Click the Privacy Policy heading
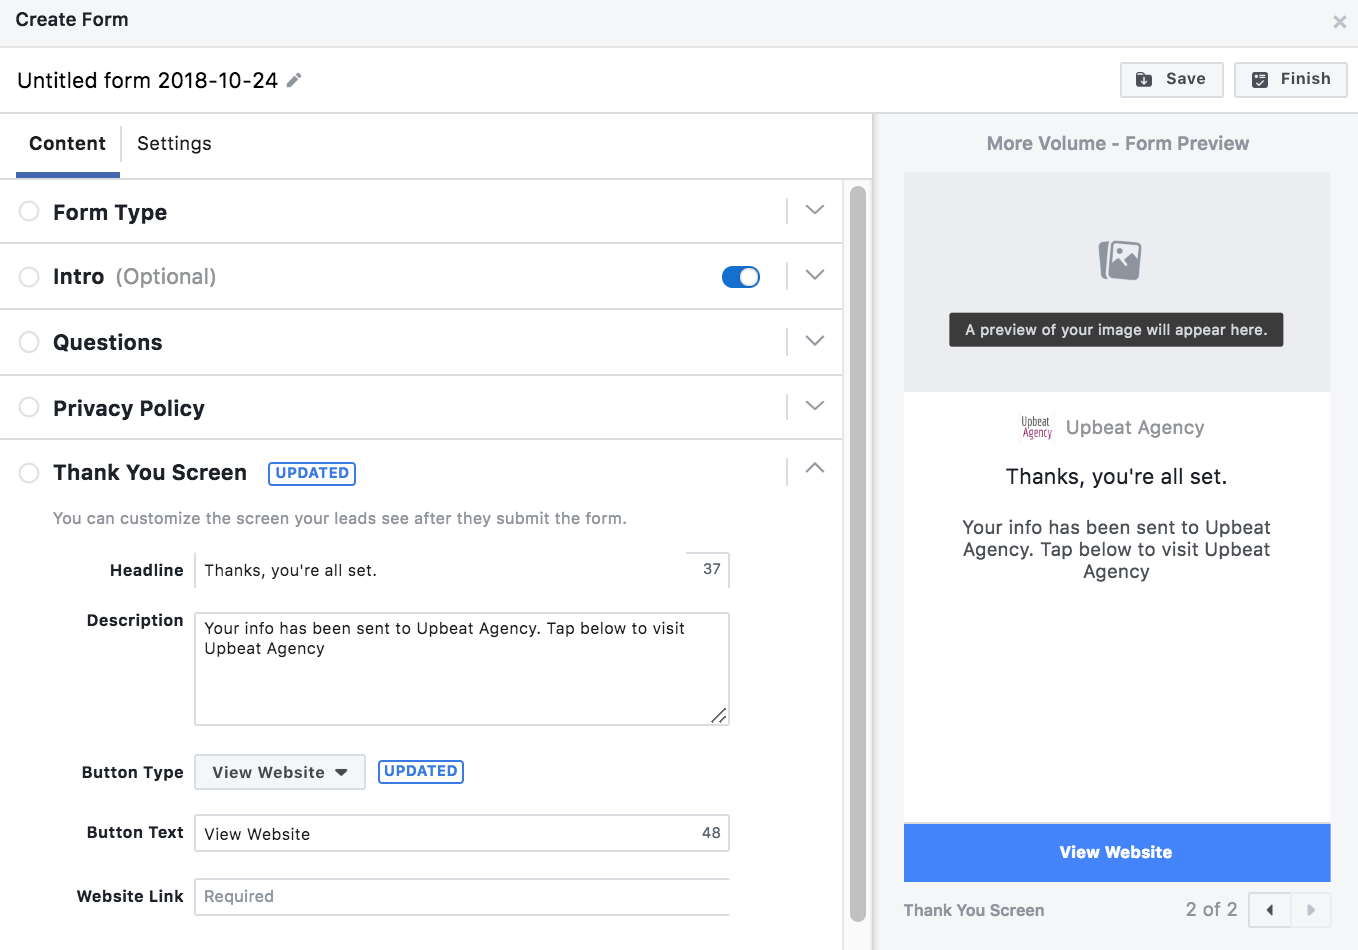 coord(129,408)
